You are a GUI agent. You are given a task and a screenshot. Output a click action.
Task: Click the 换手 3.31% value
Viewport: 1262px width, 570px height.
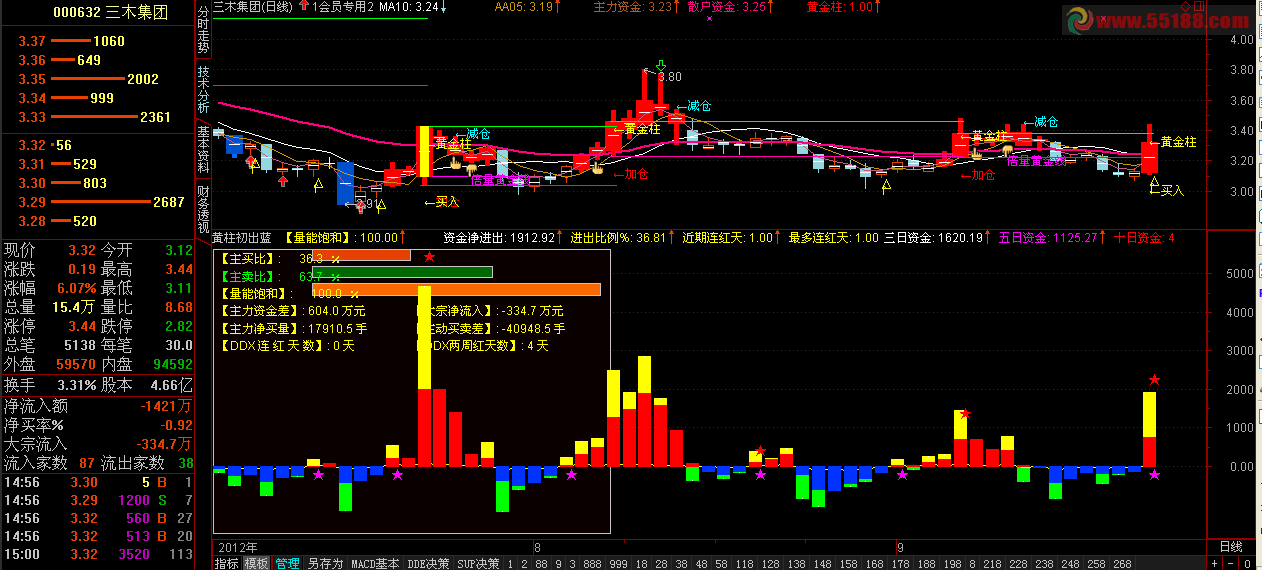(76, 384)
